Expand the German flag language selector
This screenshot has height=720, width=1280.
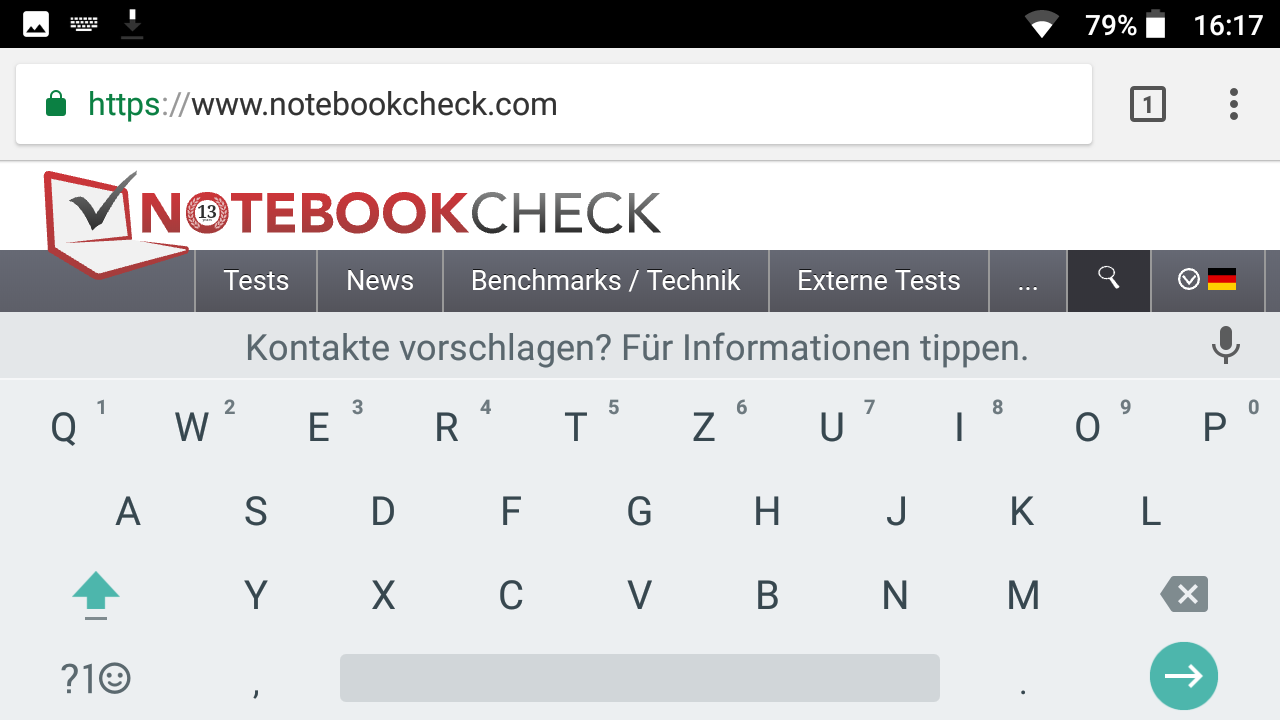tap(1206, 281)
